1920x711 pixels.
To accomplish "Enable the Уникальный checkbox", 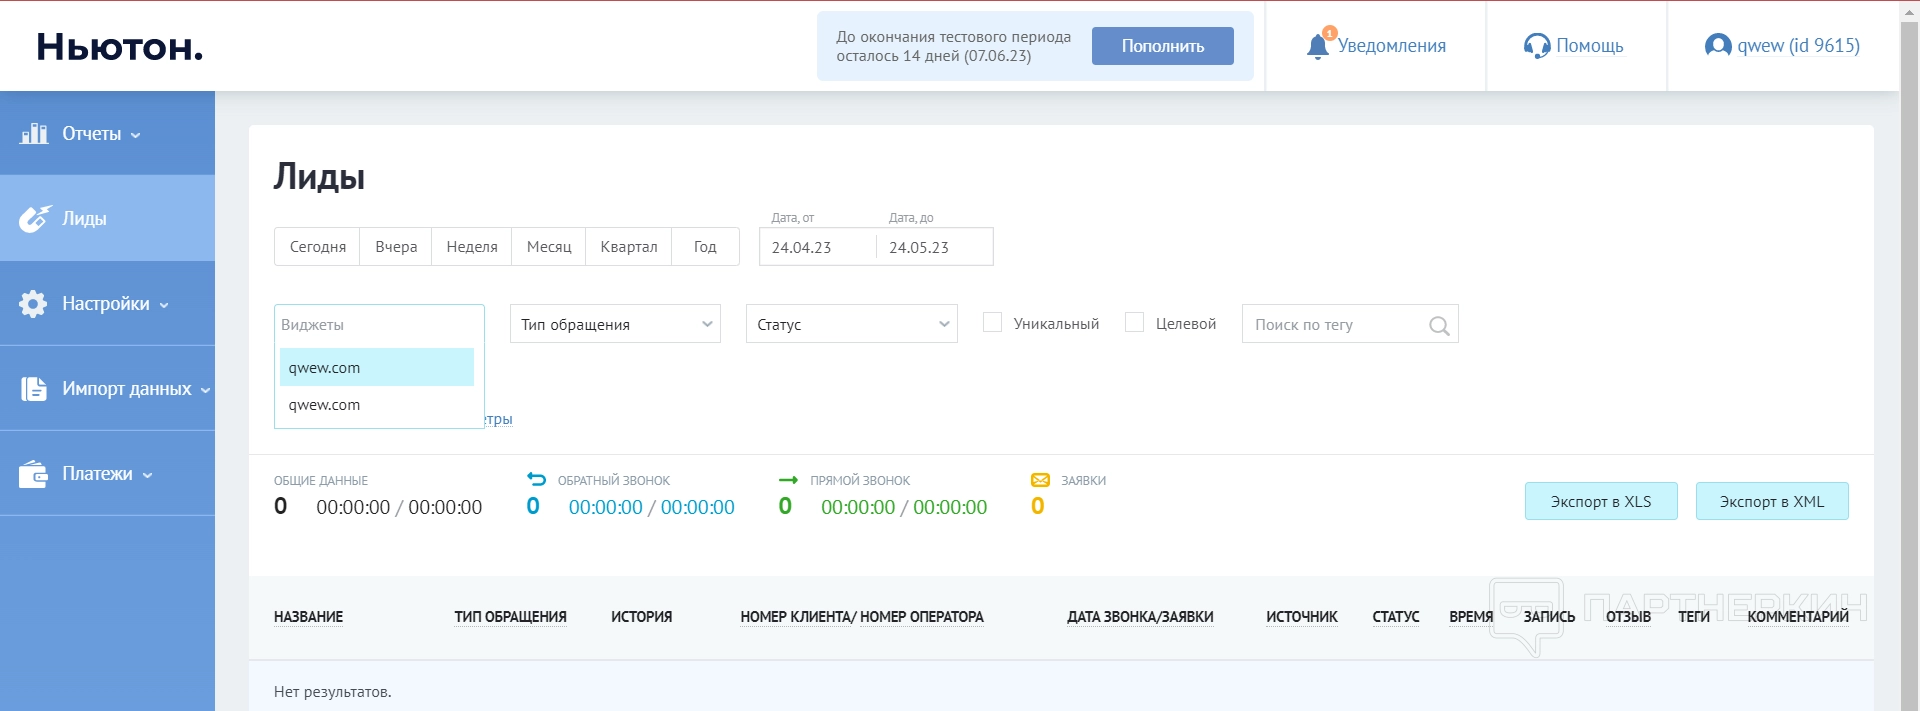I will (x=992, y=323).
